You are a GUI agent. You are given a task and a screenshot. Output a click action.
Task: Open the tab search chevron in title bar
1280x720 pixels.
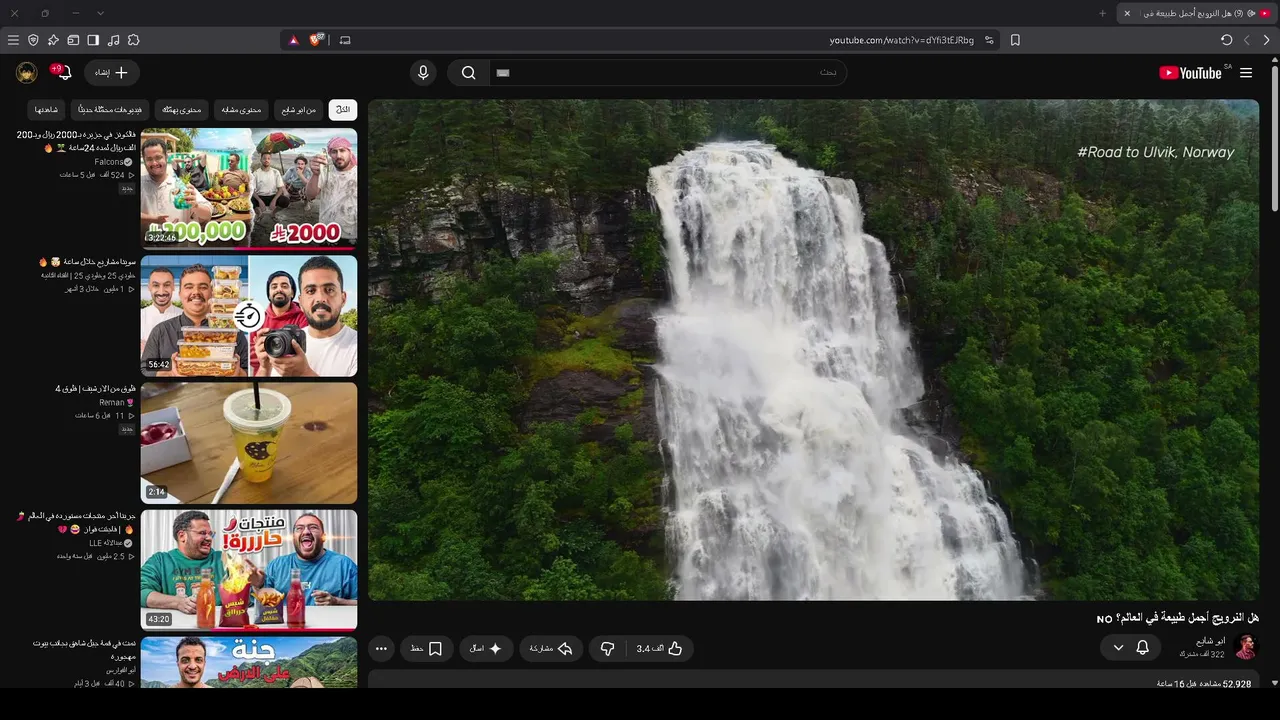100,13
